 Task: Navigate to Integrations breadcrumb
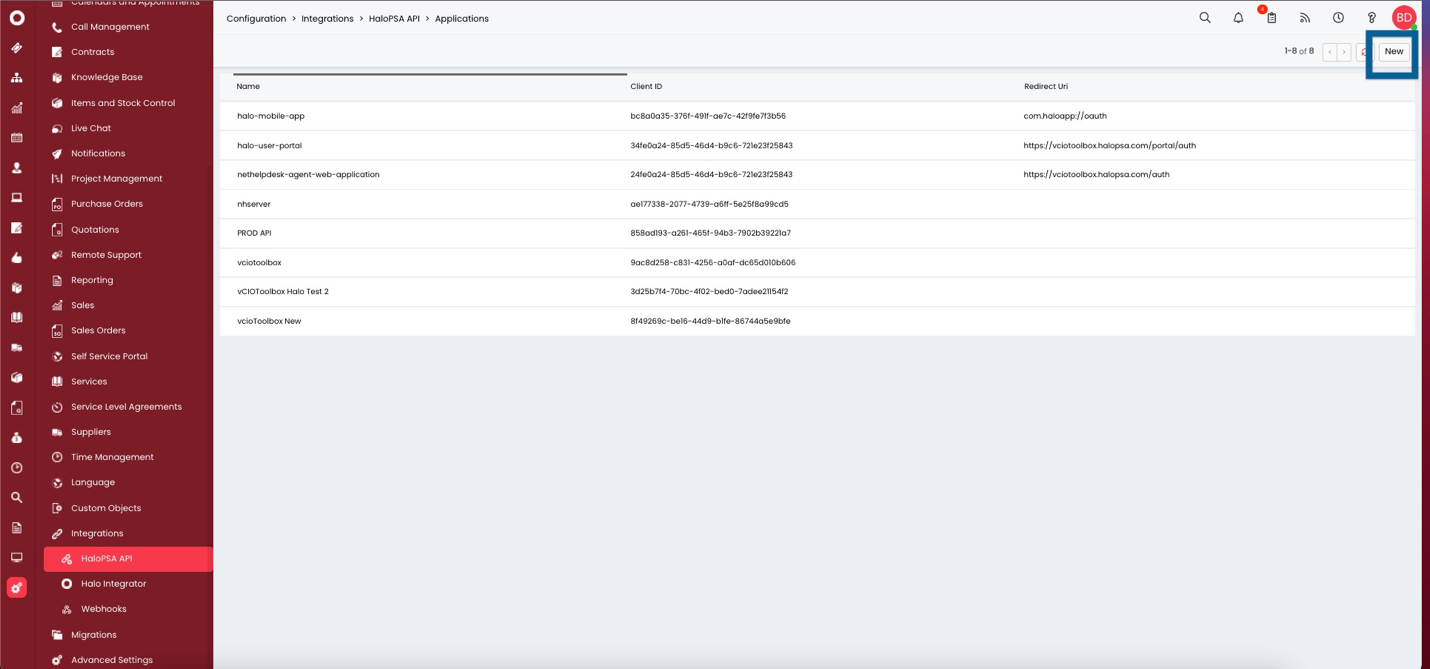(327, 19)
